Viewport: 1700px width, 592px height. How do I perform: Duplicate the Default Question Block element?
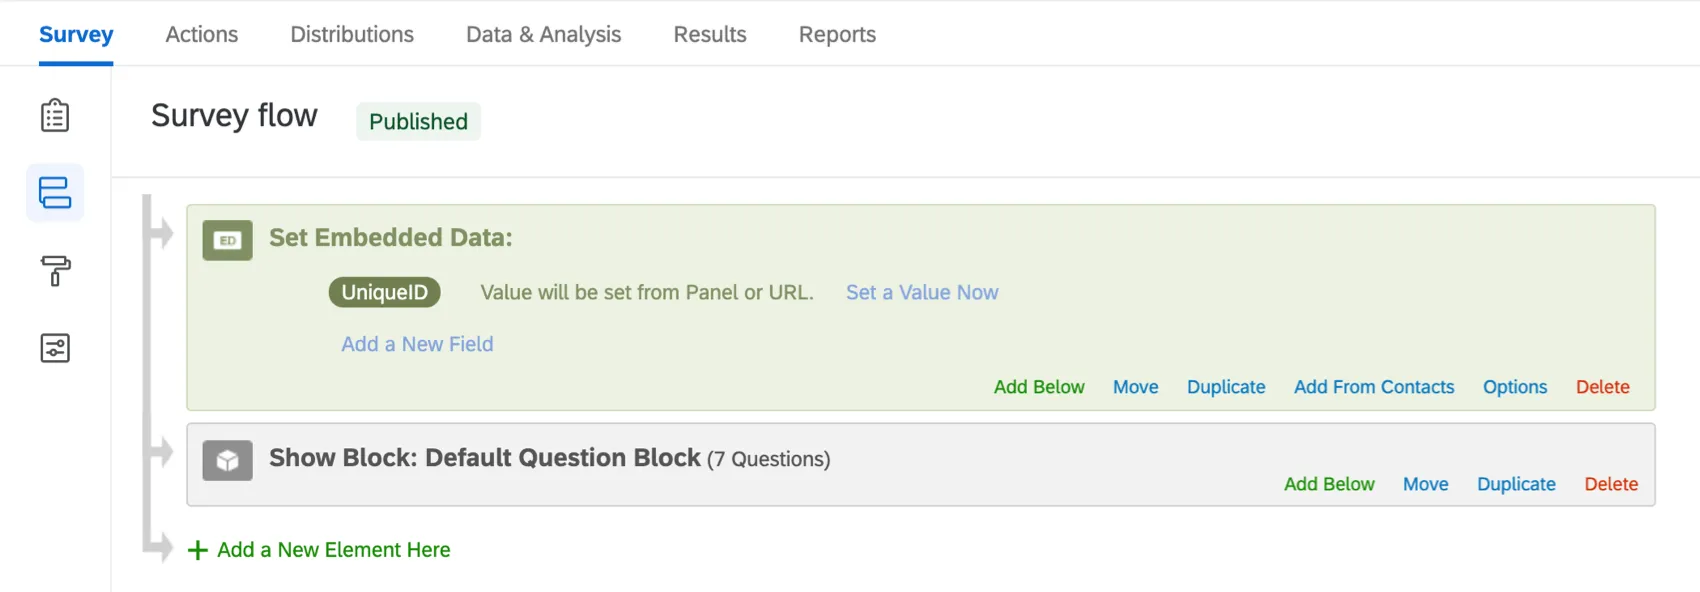click(1516, 484)
